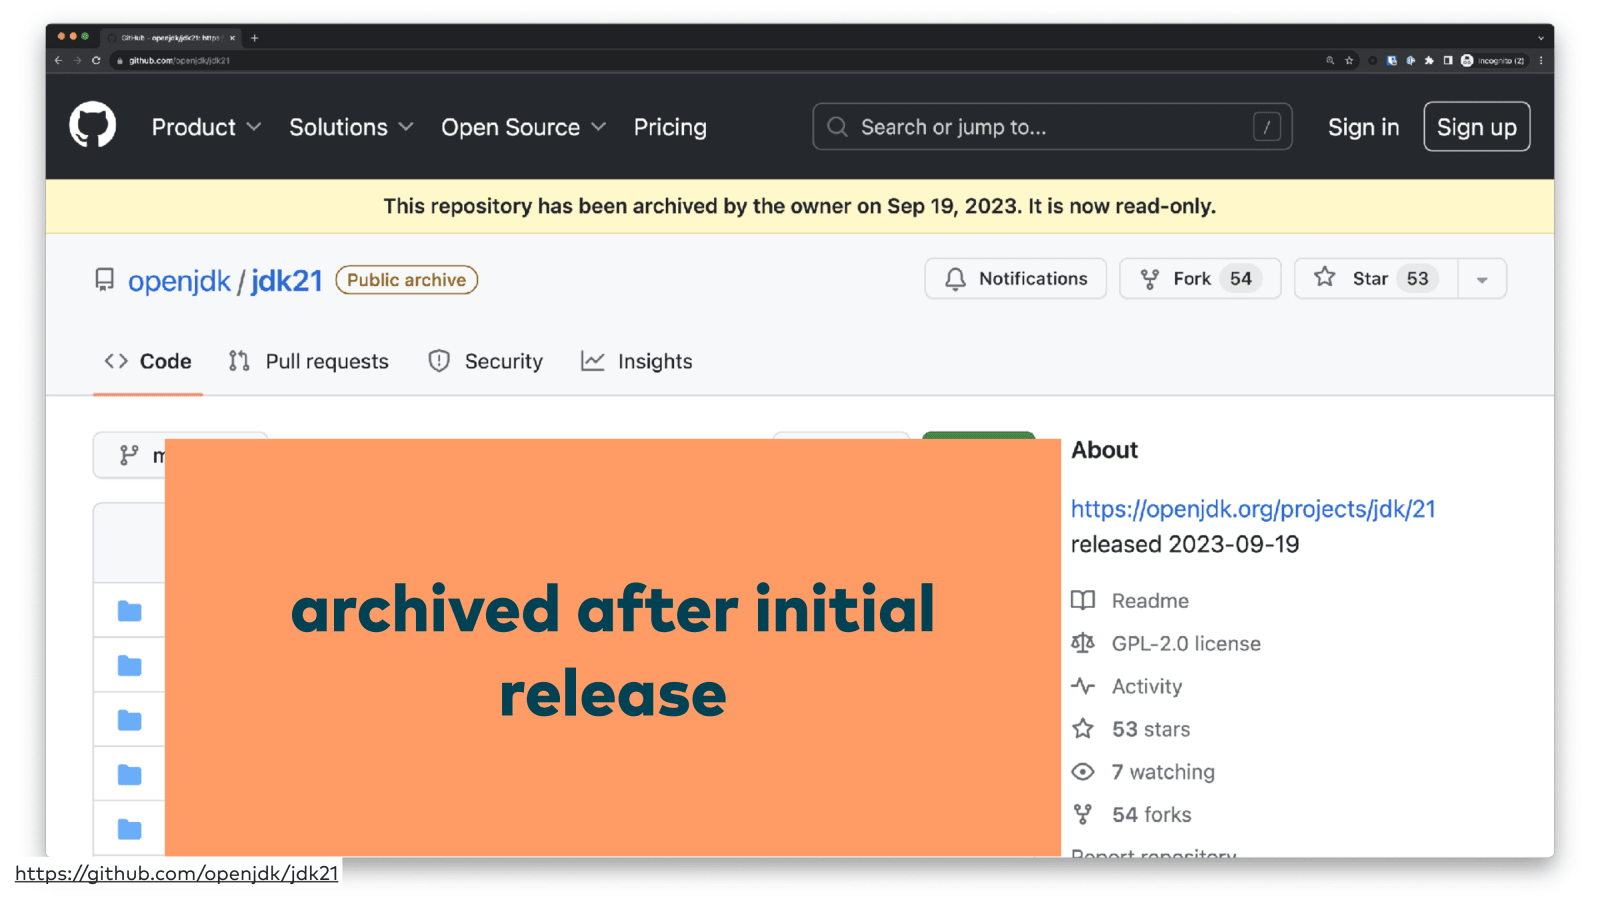Viewport: 1600px width, 900px height.
Task: Open the 53 stars link
Action: coord(1151,730)
